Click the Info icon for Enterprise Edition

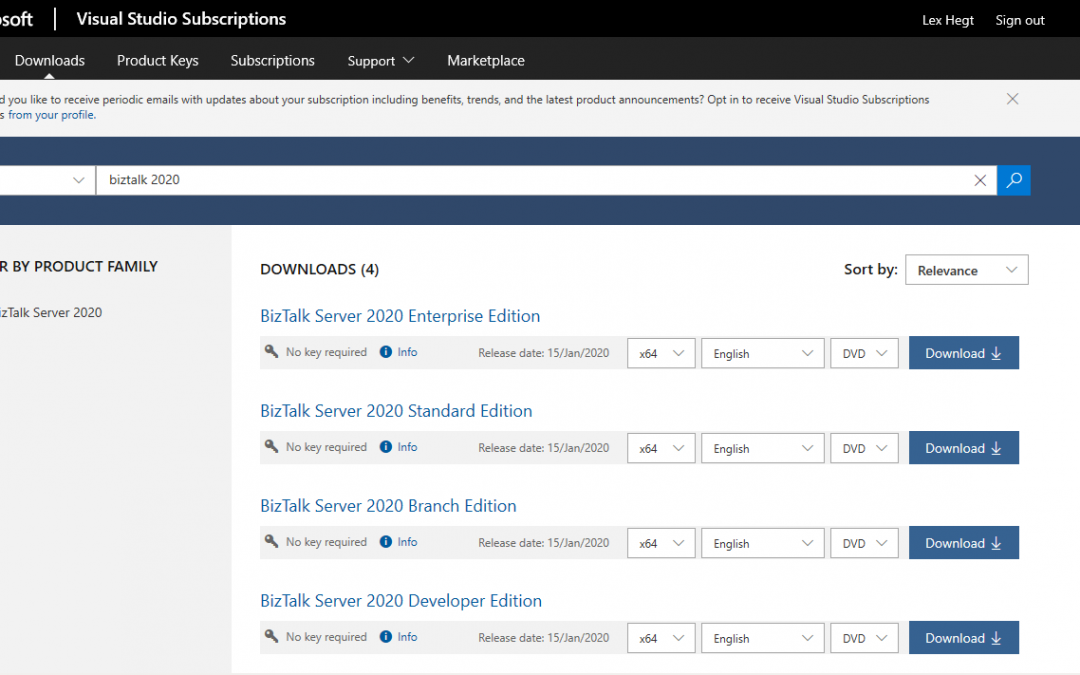[386, 352]
